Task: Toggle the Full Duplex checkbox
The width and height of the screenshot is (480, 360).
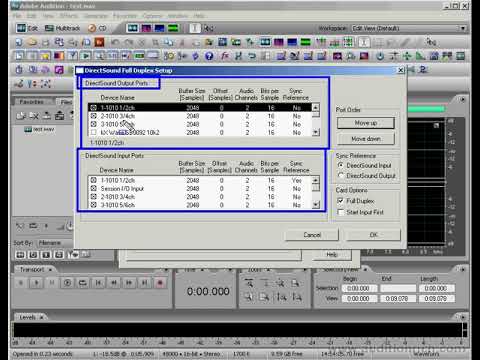Action: pyautogui.click(x=340, y=201)
